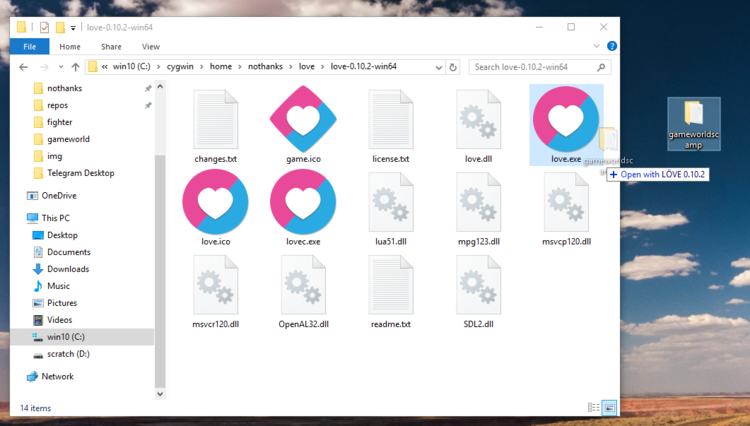
Task: Refresh the current folder view
Action: click(x=452, y=67)
